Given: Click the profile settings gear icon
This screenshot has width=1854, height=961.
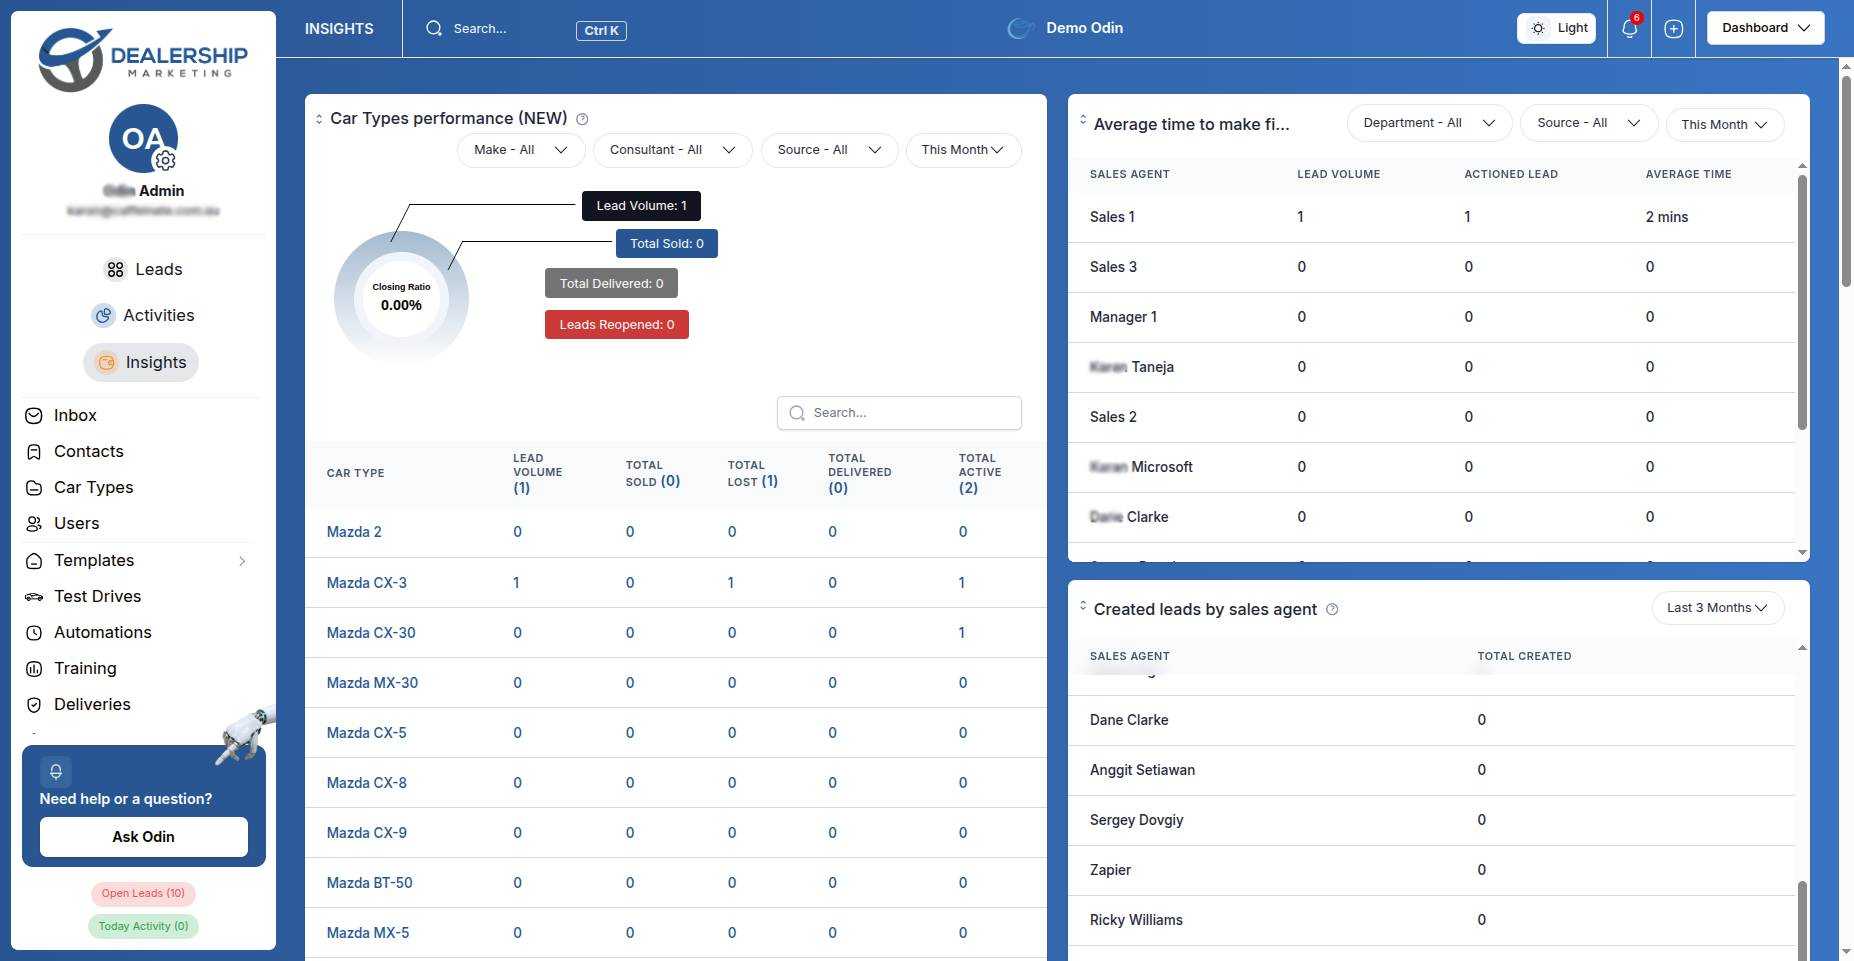Looking at the screenshot, I should (165, 160).
